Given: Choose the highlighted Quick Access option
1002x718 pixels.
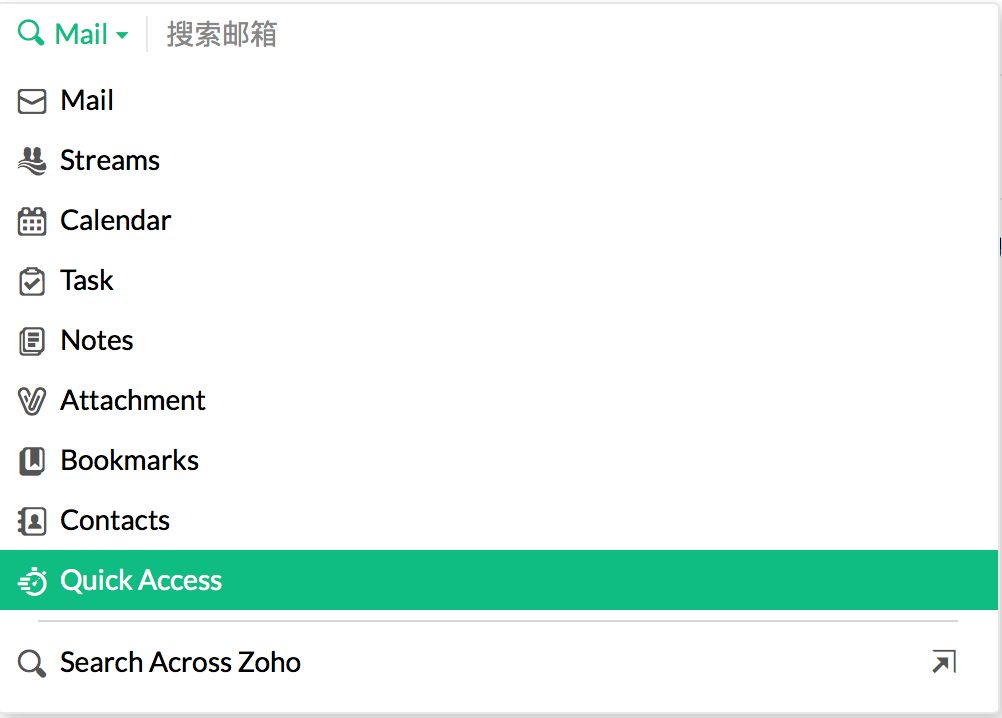Looking at the screenshot, I should point(141,581).
